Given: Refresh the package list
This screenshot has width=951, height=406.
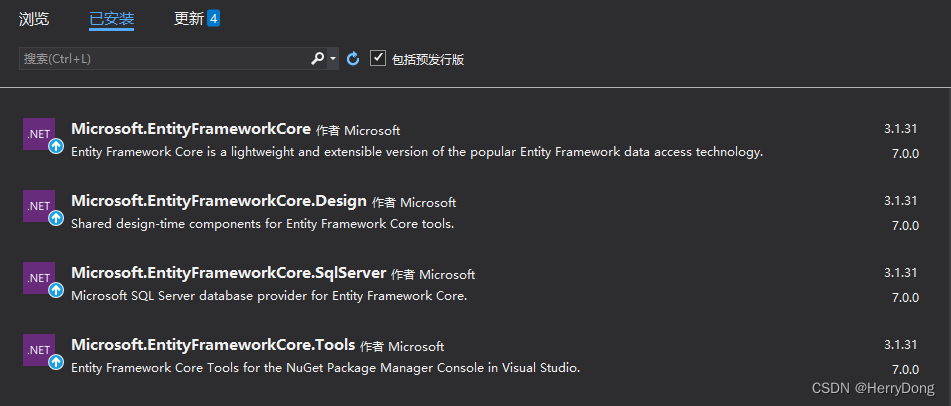Looking at the screenshot, I should [353, 59].
